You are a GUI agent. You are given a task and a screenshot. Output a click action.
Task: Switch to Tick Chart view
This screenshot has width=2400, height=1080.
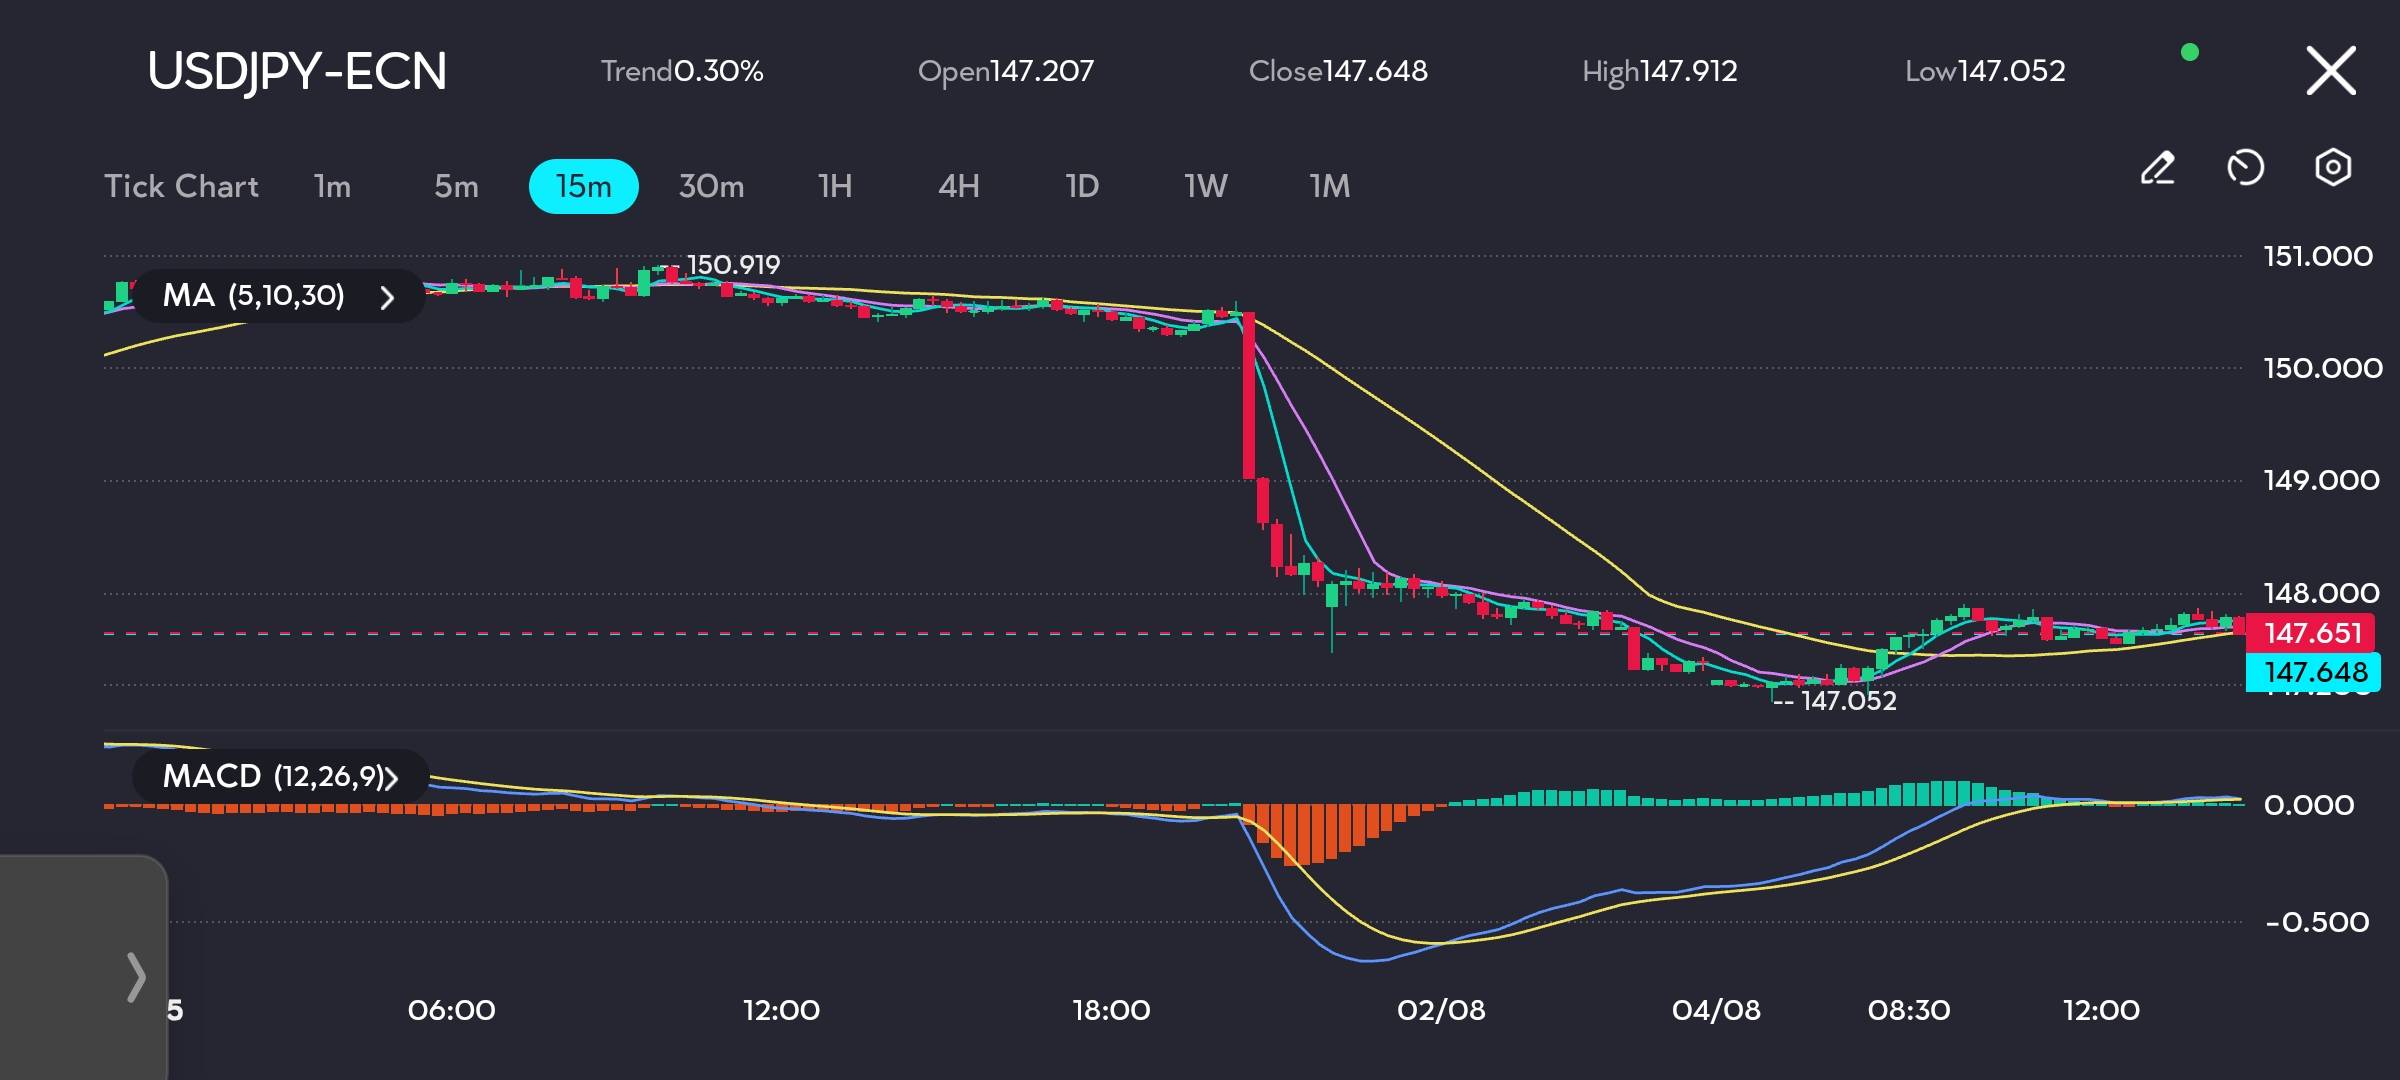[181, 186]
